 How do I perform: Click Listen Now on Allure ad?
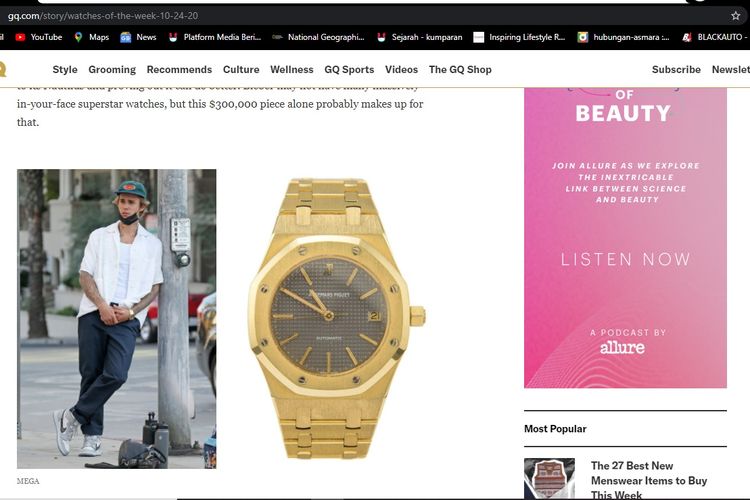(x=626, y=259)
